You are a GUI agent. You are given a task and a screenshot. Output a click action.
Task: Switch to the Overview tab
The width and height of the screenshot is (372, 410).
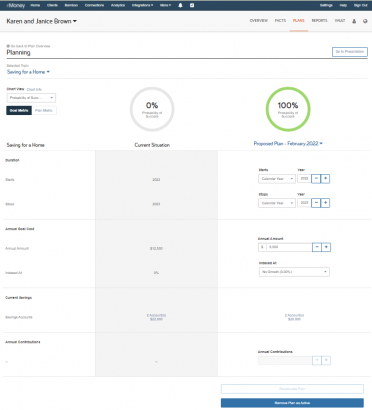point(259,21)
